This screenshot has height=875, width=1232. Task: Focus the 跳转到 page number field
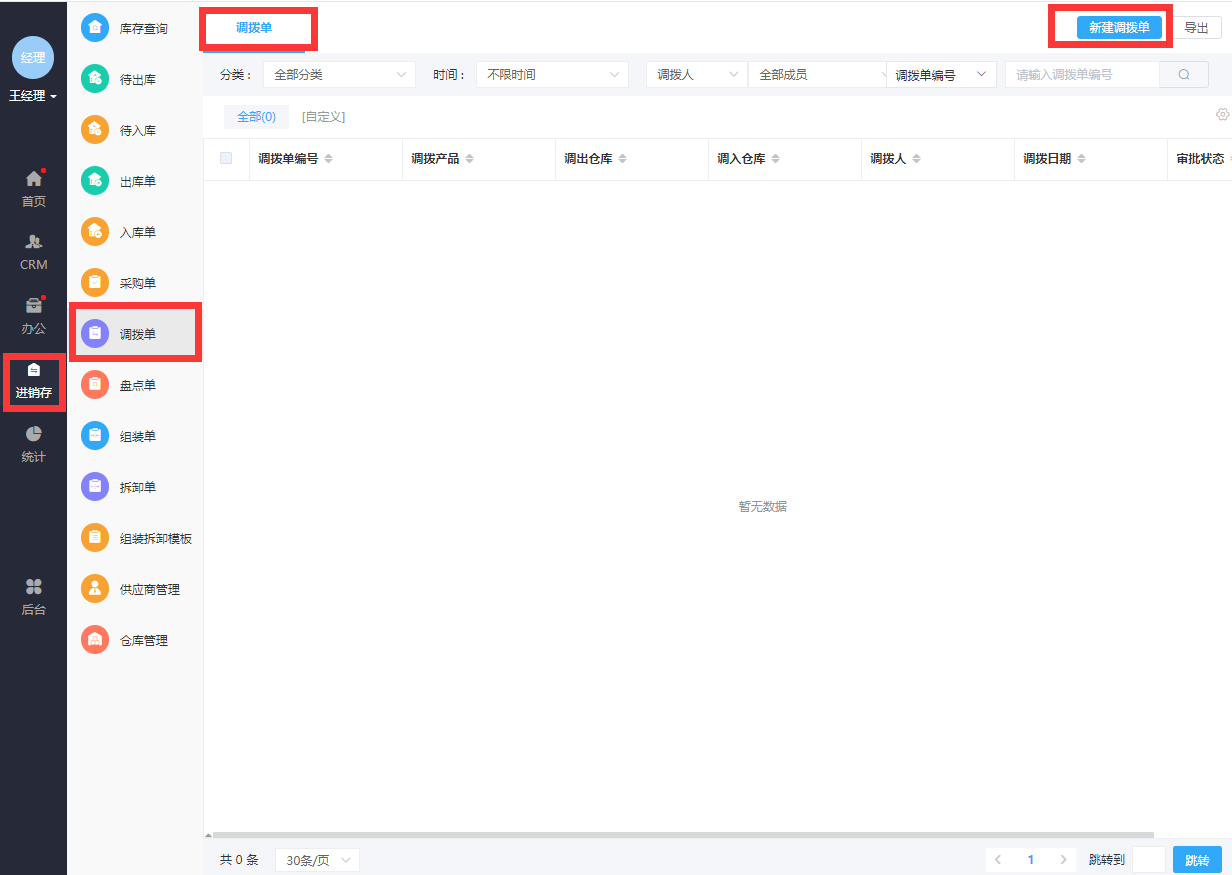pos(1149,860)
